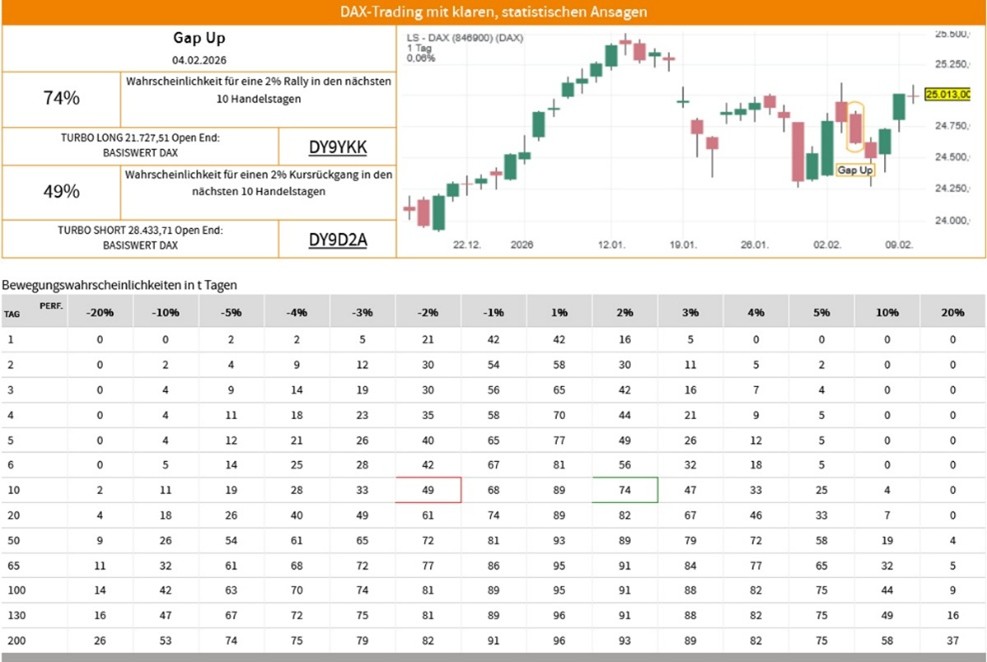
Task: Open the DY9D2A turbo short link
Action: [x=337, y=239]
